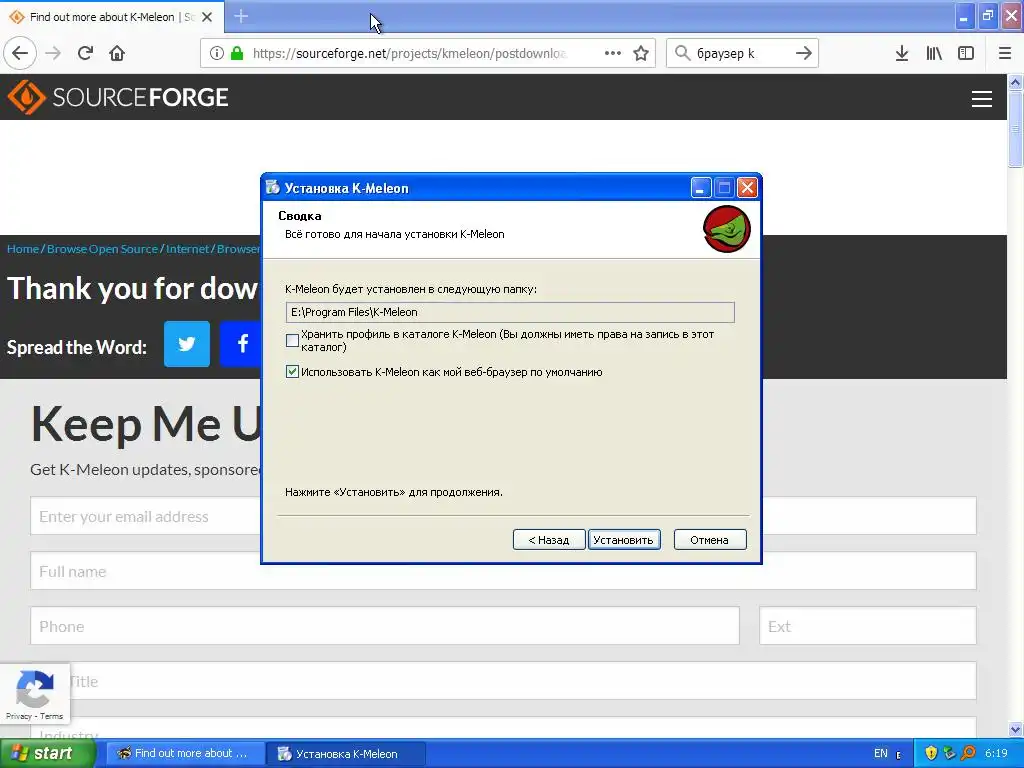Open the Windows start button
This screenshot has width=1024, height=768.
47,753
